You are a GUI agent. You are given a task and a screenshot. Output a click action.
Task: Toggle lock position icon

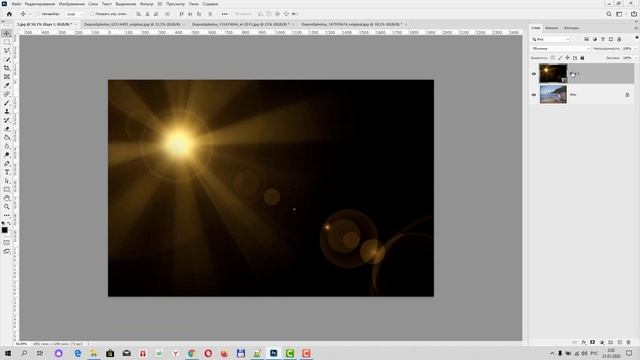567,58
